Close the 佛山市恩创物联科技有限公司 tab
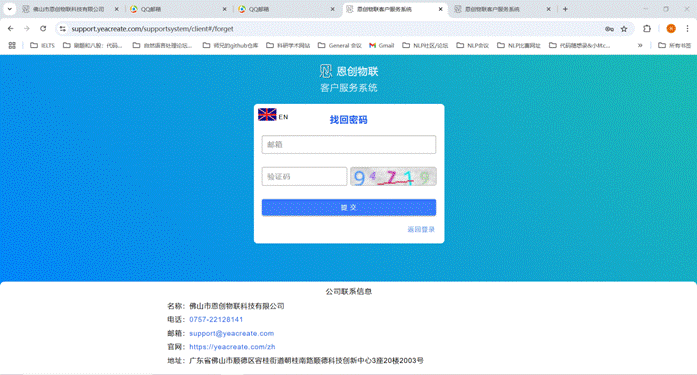Screen dimensions: 697x375 (x=116, y=9)
